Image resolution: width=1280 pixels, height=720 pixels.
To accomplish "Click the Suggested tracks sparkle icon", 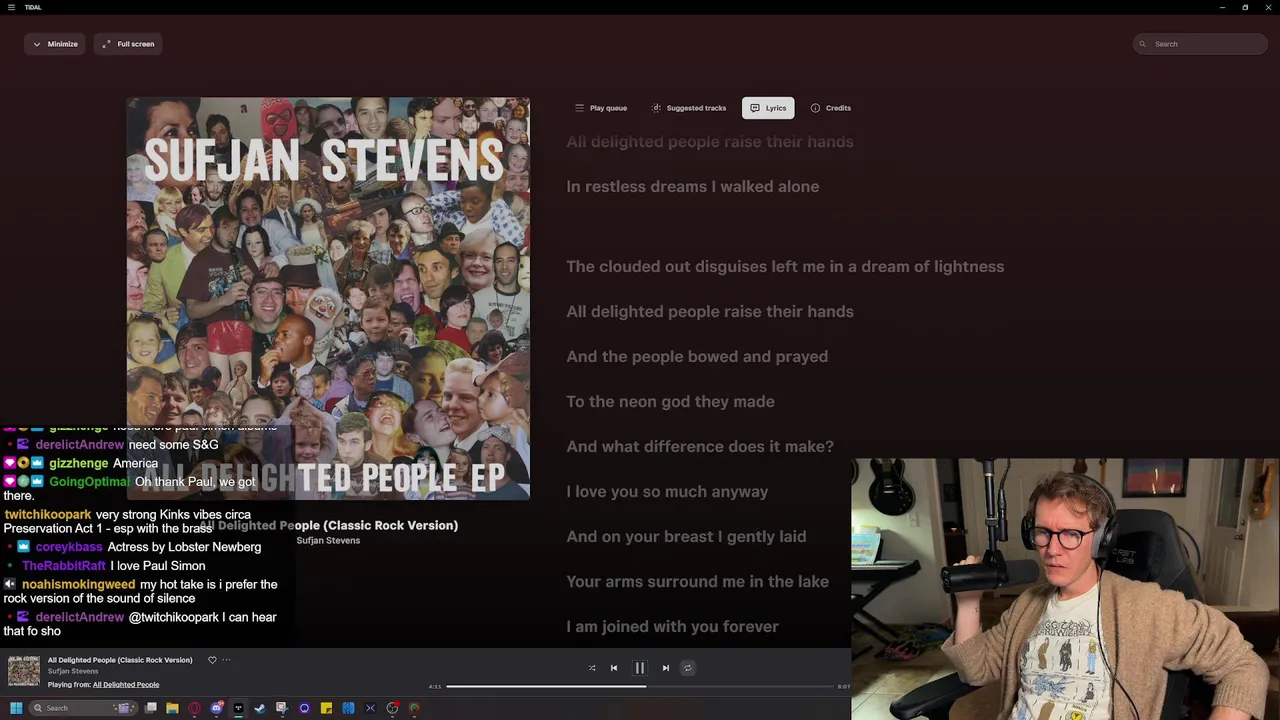I will click(656, 108).
